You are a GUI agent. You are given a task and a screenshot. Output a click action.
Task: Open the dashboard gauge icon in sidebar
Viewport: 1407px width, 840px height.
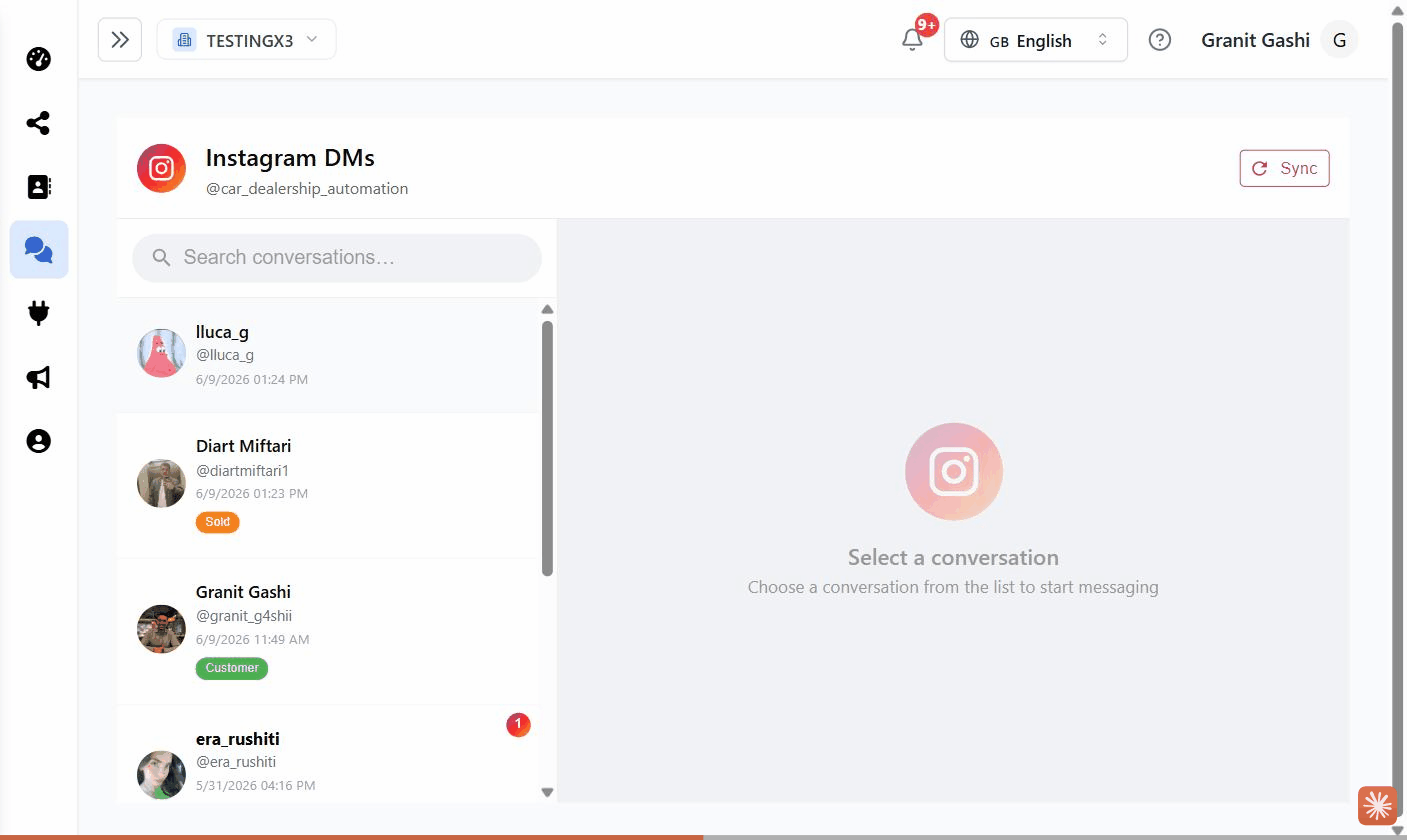(38, 59)
